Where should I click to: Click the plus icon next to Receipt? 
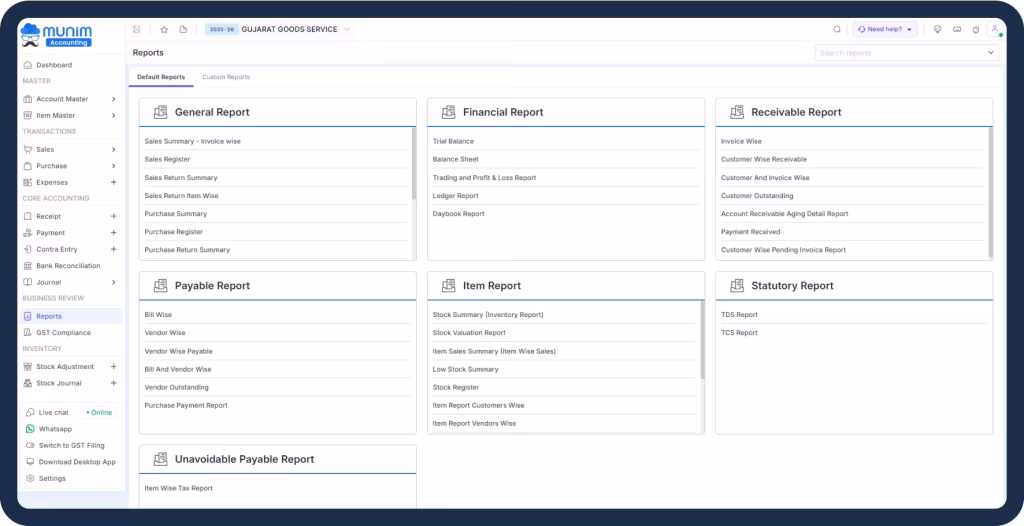pos(114,216)
